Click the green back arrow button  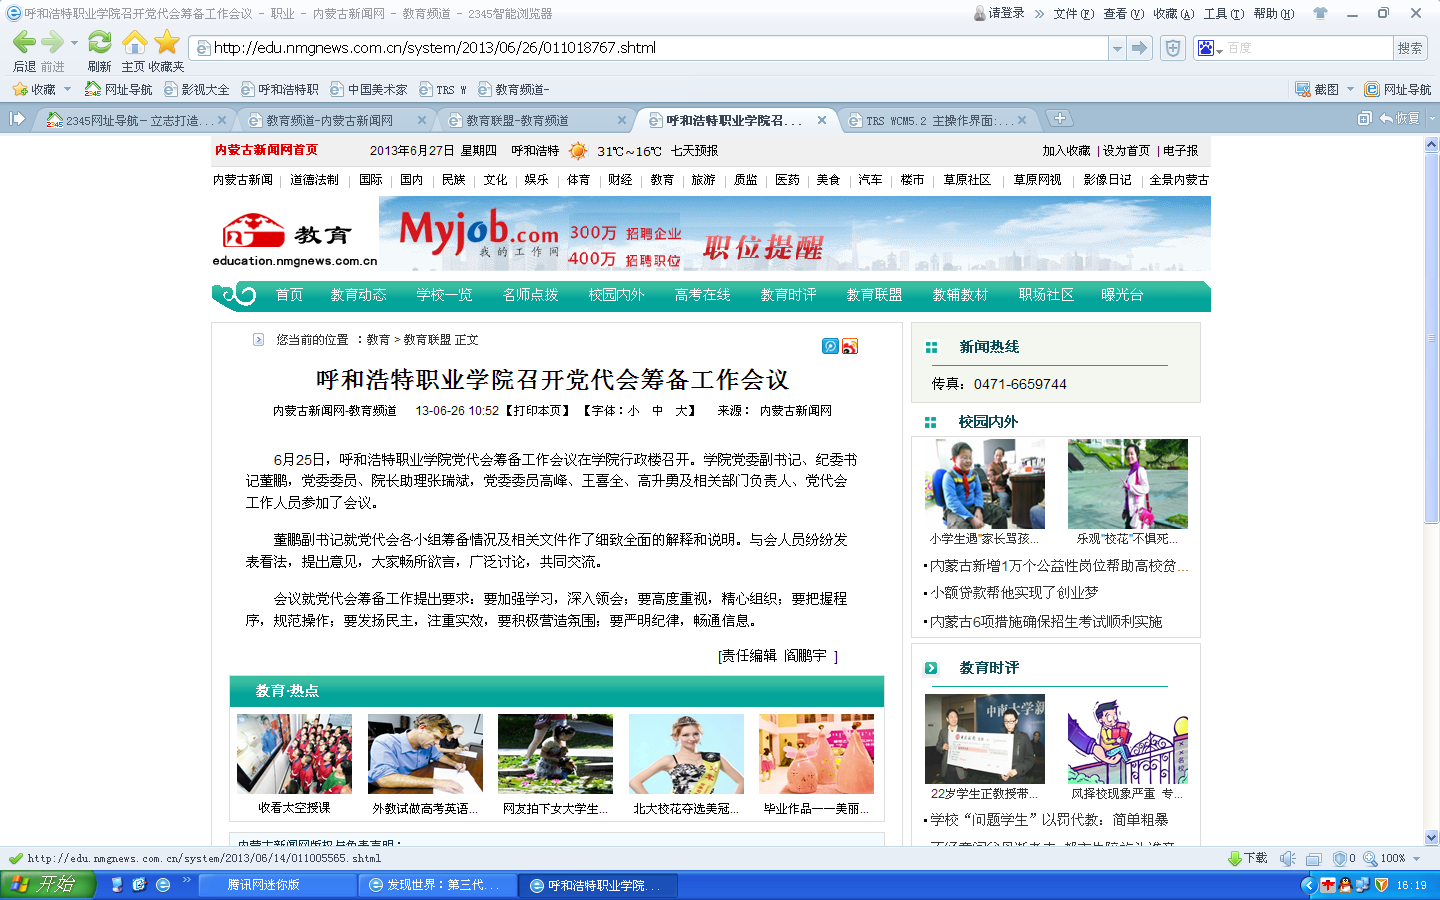[24, 42]
